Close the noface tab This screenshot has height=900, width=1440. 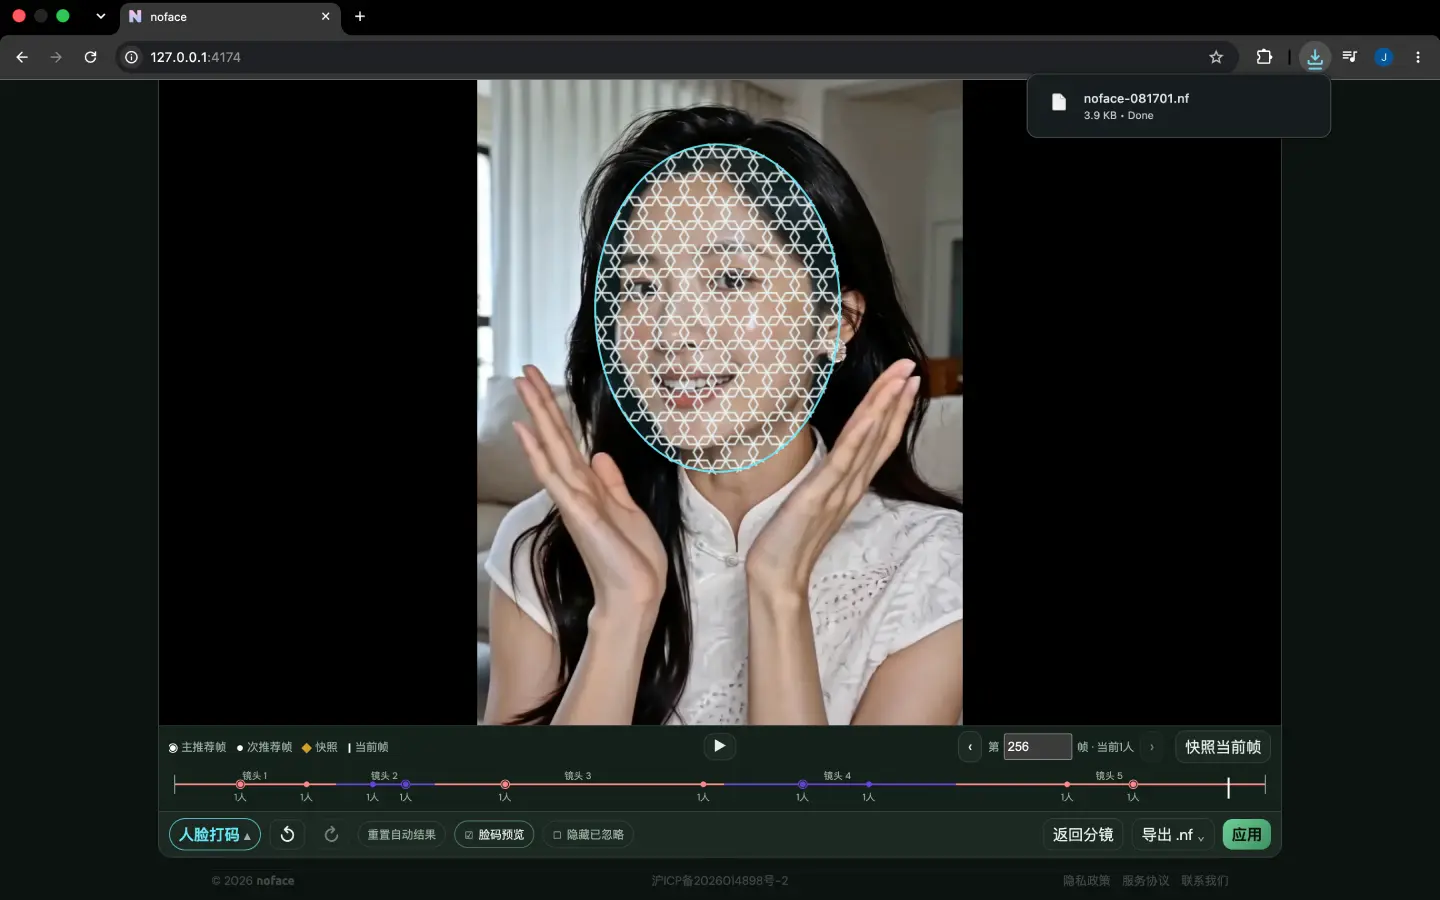point(326,16)
